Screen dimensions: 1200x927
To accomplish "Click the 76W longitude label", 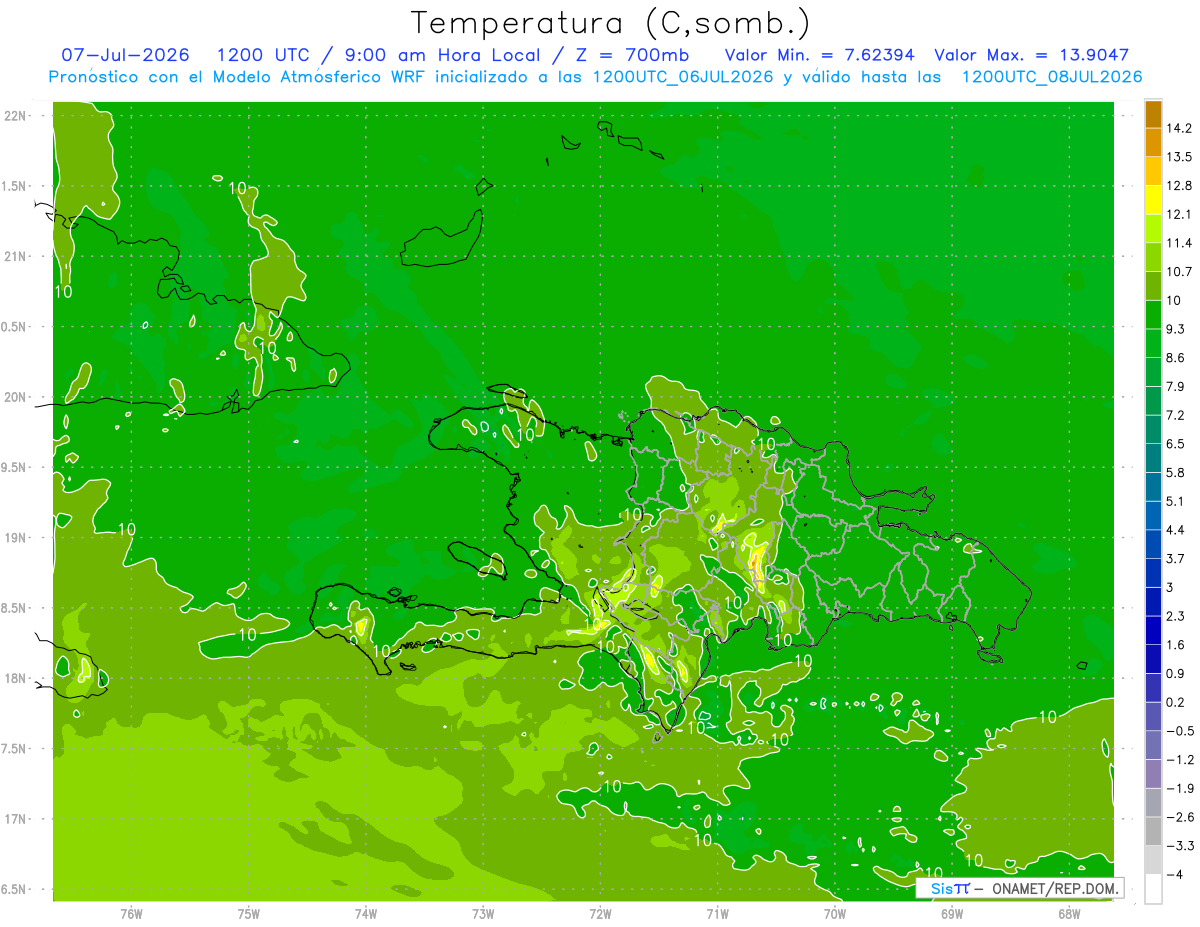I will [x=131, y=913].
